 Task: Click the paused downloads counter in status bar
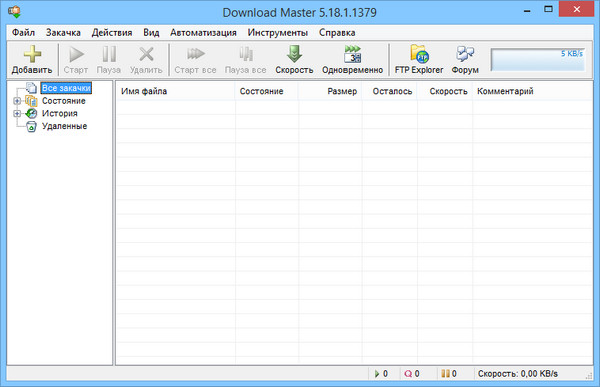449,374
